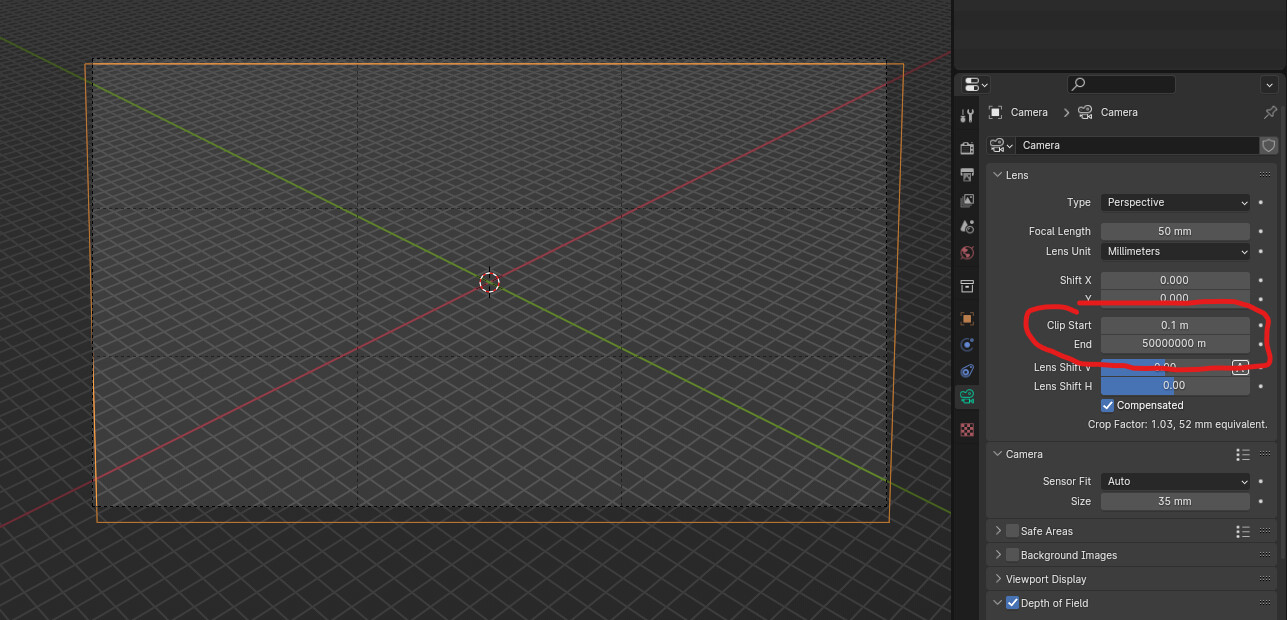
Task: Open the Tool properties tab
Action: pyautogui.click(x=967, y=117)
